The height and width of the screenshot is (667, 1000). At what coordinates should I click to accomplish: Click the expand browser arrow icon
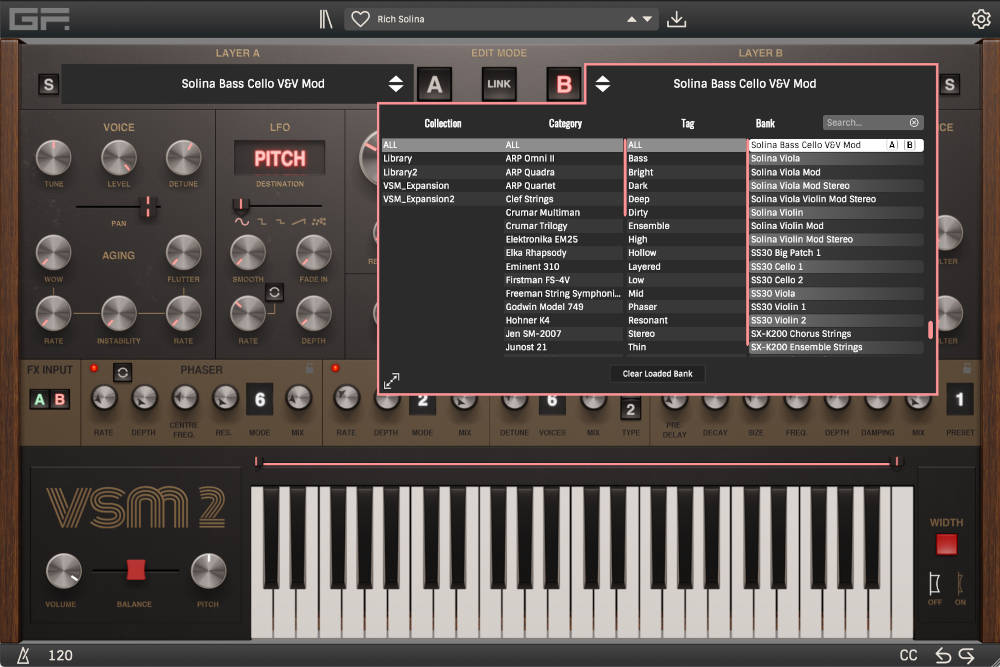click(x=392, y=381)
